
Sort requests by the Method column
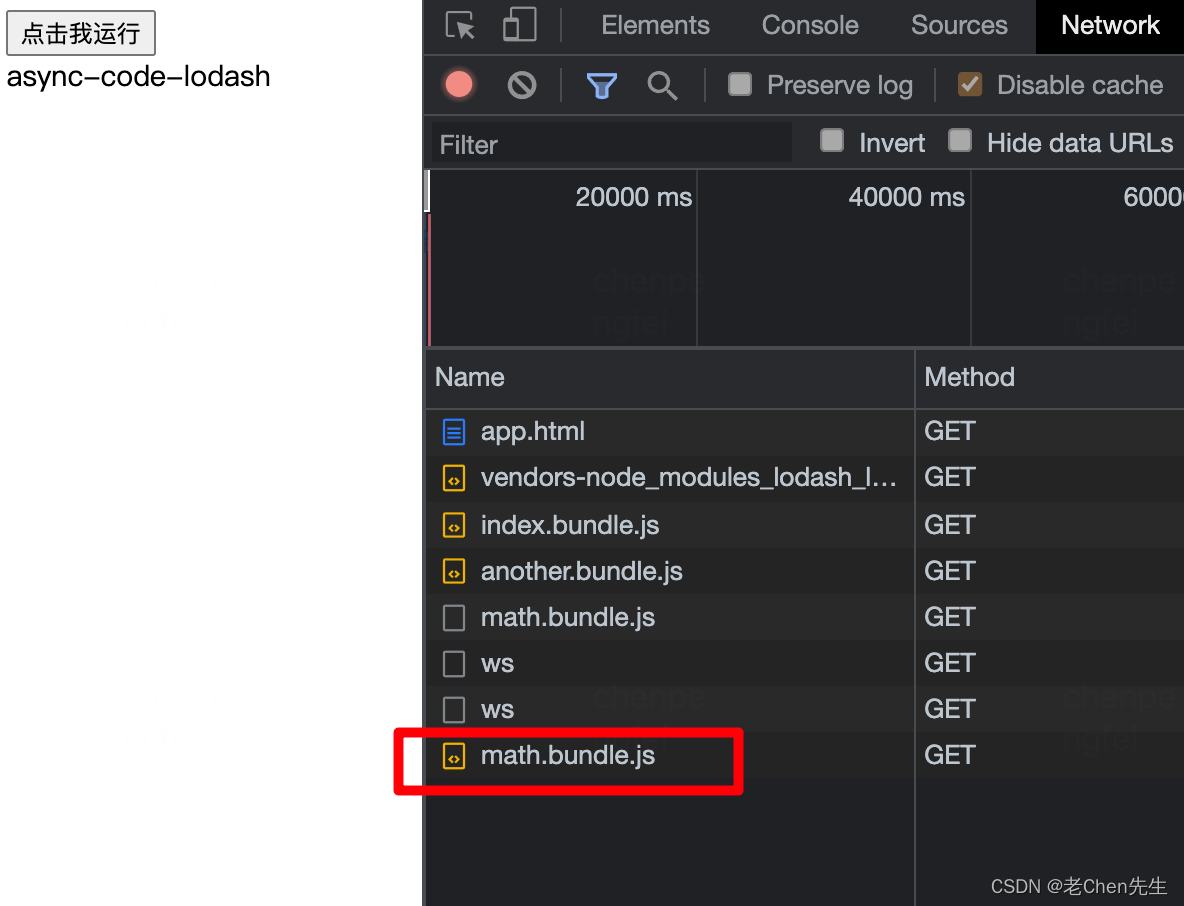[1050, 378]
